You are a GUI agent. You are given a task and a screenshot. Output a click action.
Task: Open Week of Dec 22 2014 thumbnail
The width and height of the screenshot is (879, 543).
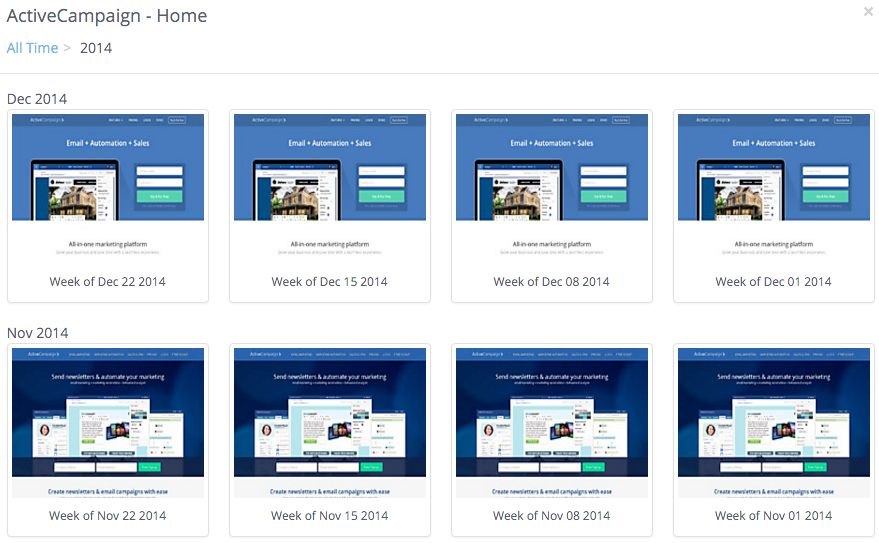click(x=108, y=185)
